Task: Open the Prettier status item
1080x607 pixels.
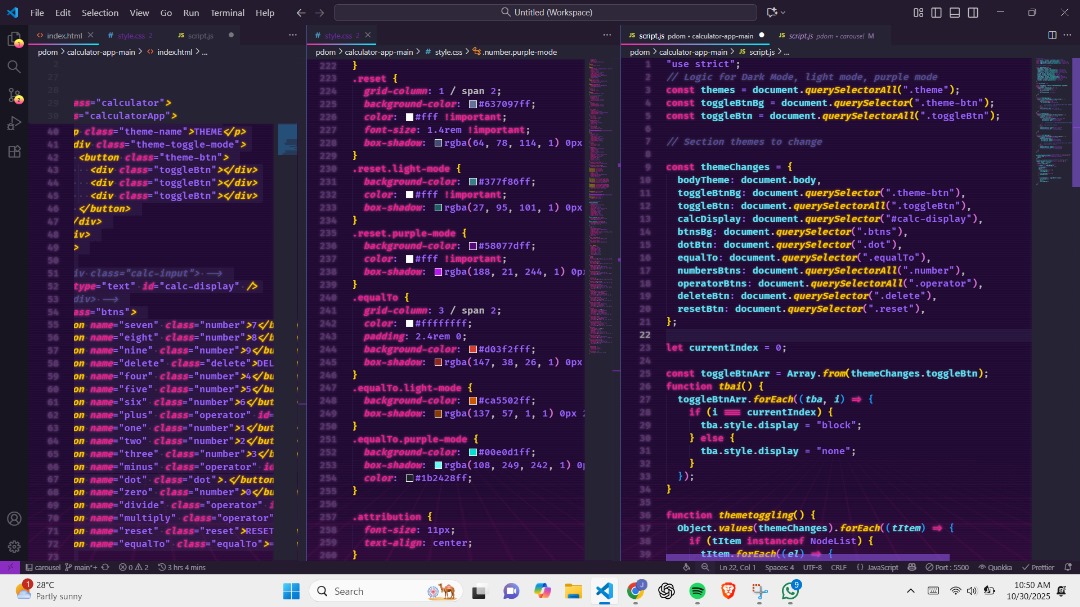Action: 1039,567
